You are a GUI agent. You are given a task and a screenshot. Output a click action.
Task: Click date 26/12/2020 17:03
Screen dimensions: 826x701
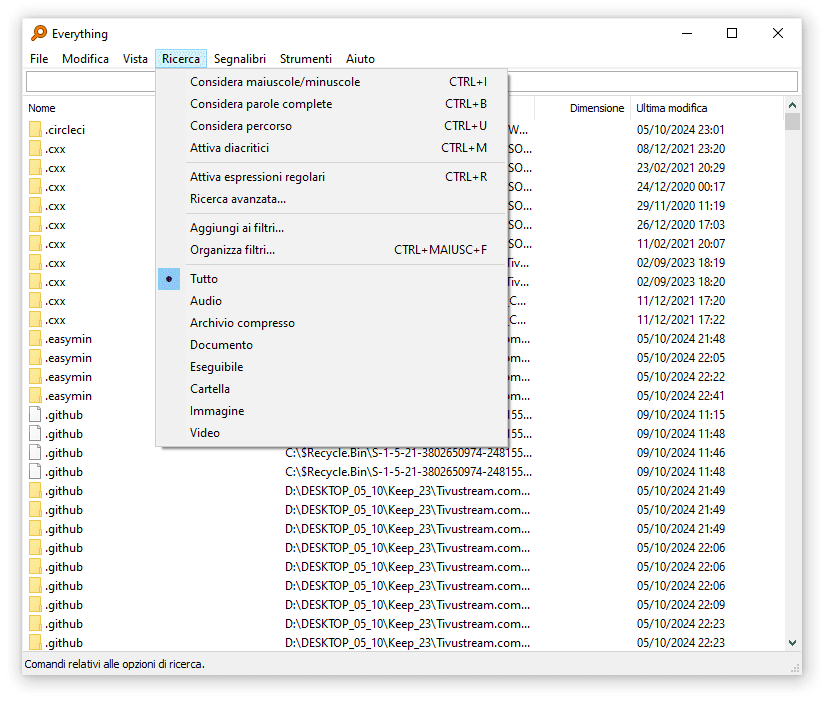click(x=681, y=225)
